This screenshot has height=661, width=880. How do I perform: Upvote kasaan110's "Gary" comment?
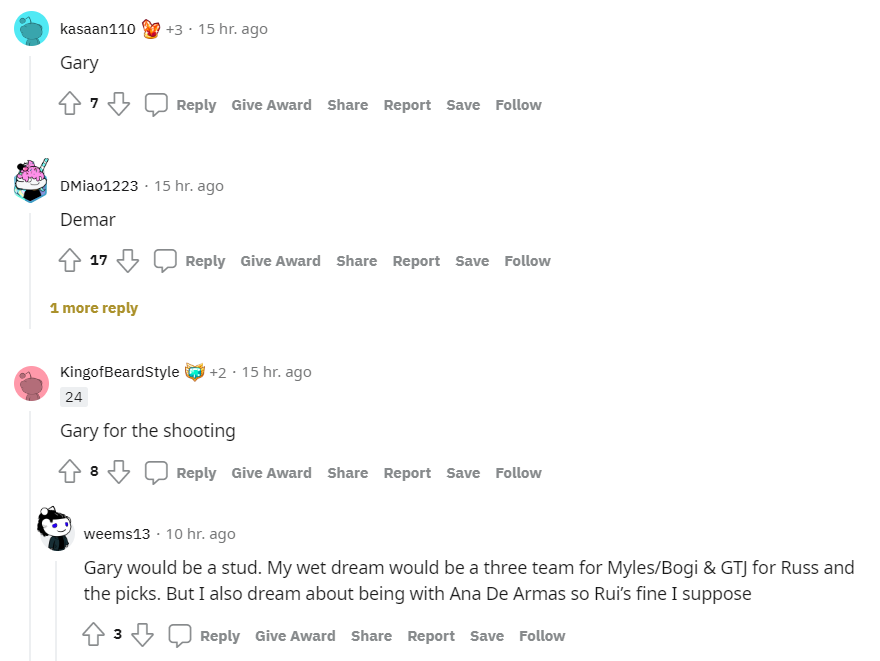coord(69,104)
